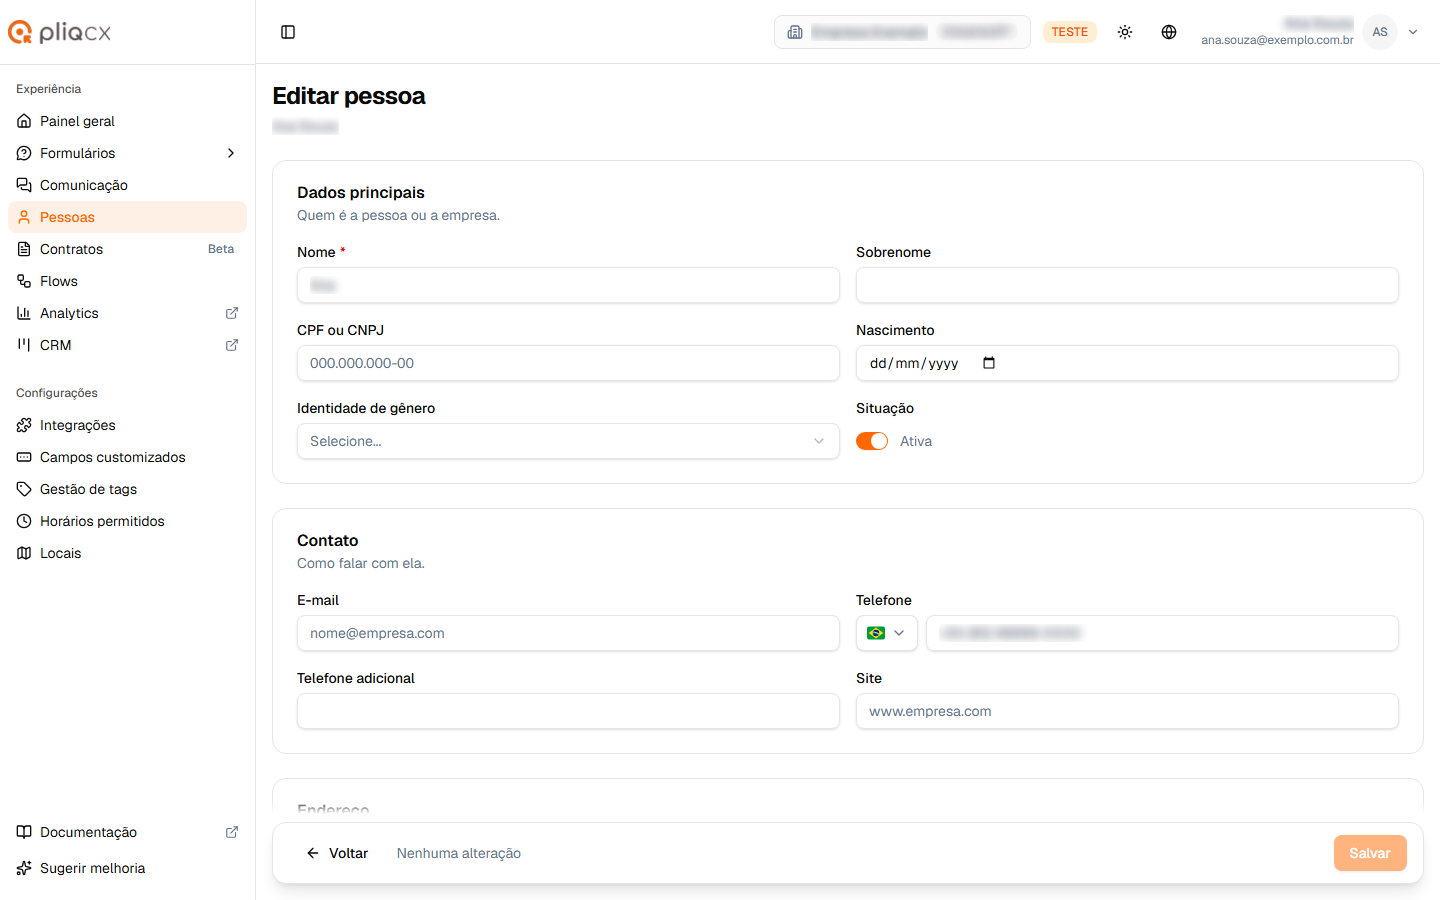
Task: Select Pessoas in the sidebar
Action: coord(127,217)
